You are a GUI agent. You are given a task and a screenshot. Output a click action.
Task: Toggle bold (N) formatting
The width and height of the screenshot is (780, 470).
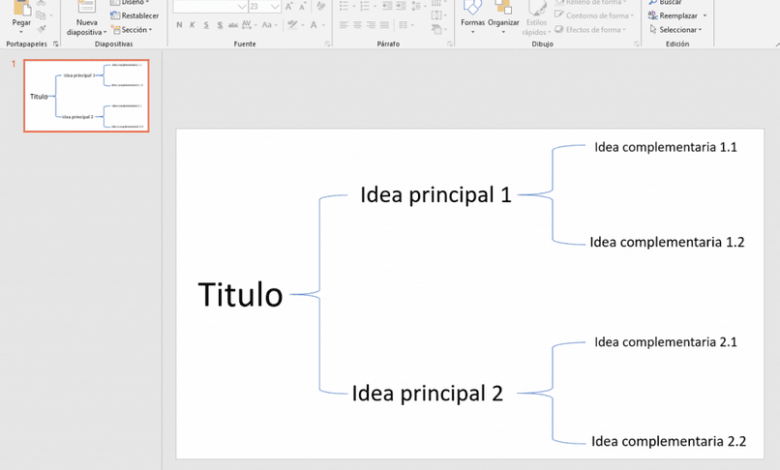click(x=179, y=25)
